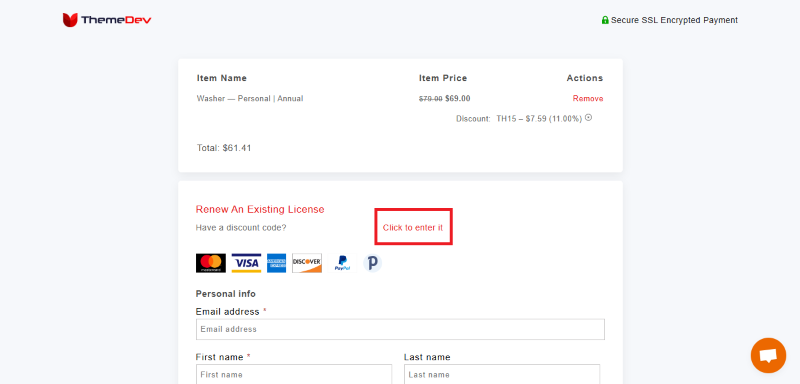Click to enter a discount code
800x384 pixels.
[413, 227]
